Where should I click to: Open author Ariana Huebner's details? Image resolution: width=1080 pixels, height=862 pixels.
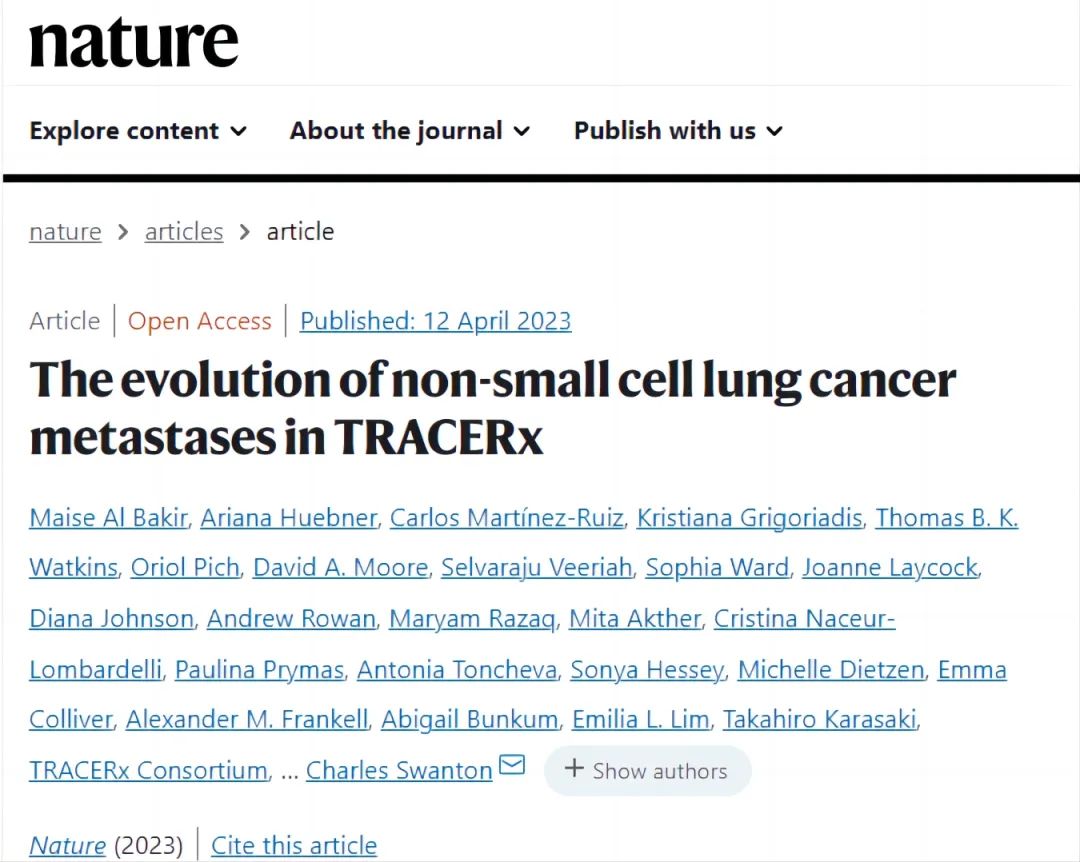pos(289,518)
